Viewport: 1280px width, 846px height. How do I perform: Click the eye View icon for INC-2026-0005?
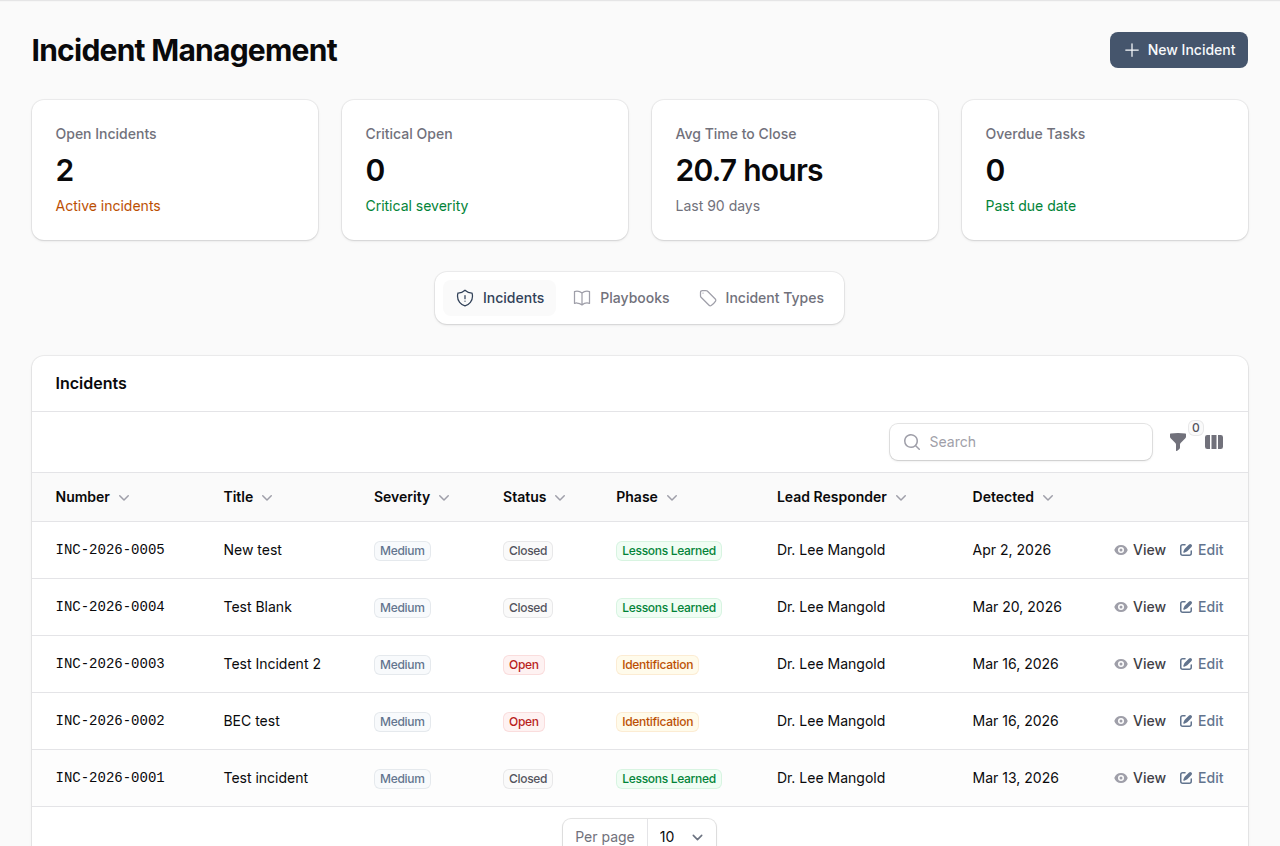tap(1120, 550)
